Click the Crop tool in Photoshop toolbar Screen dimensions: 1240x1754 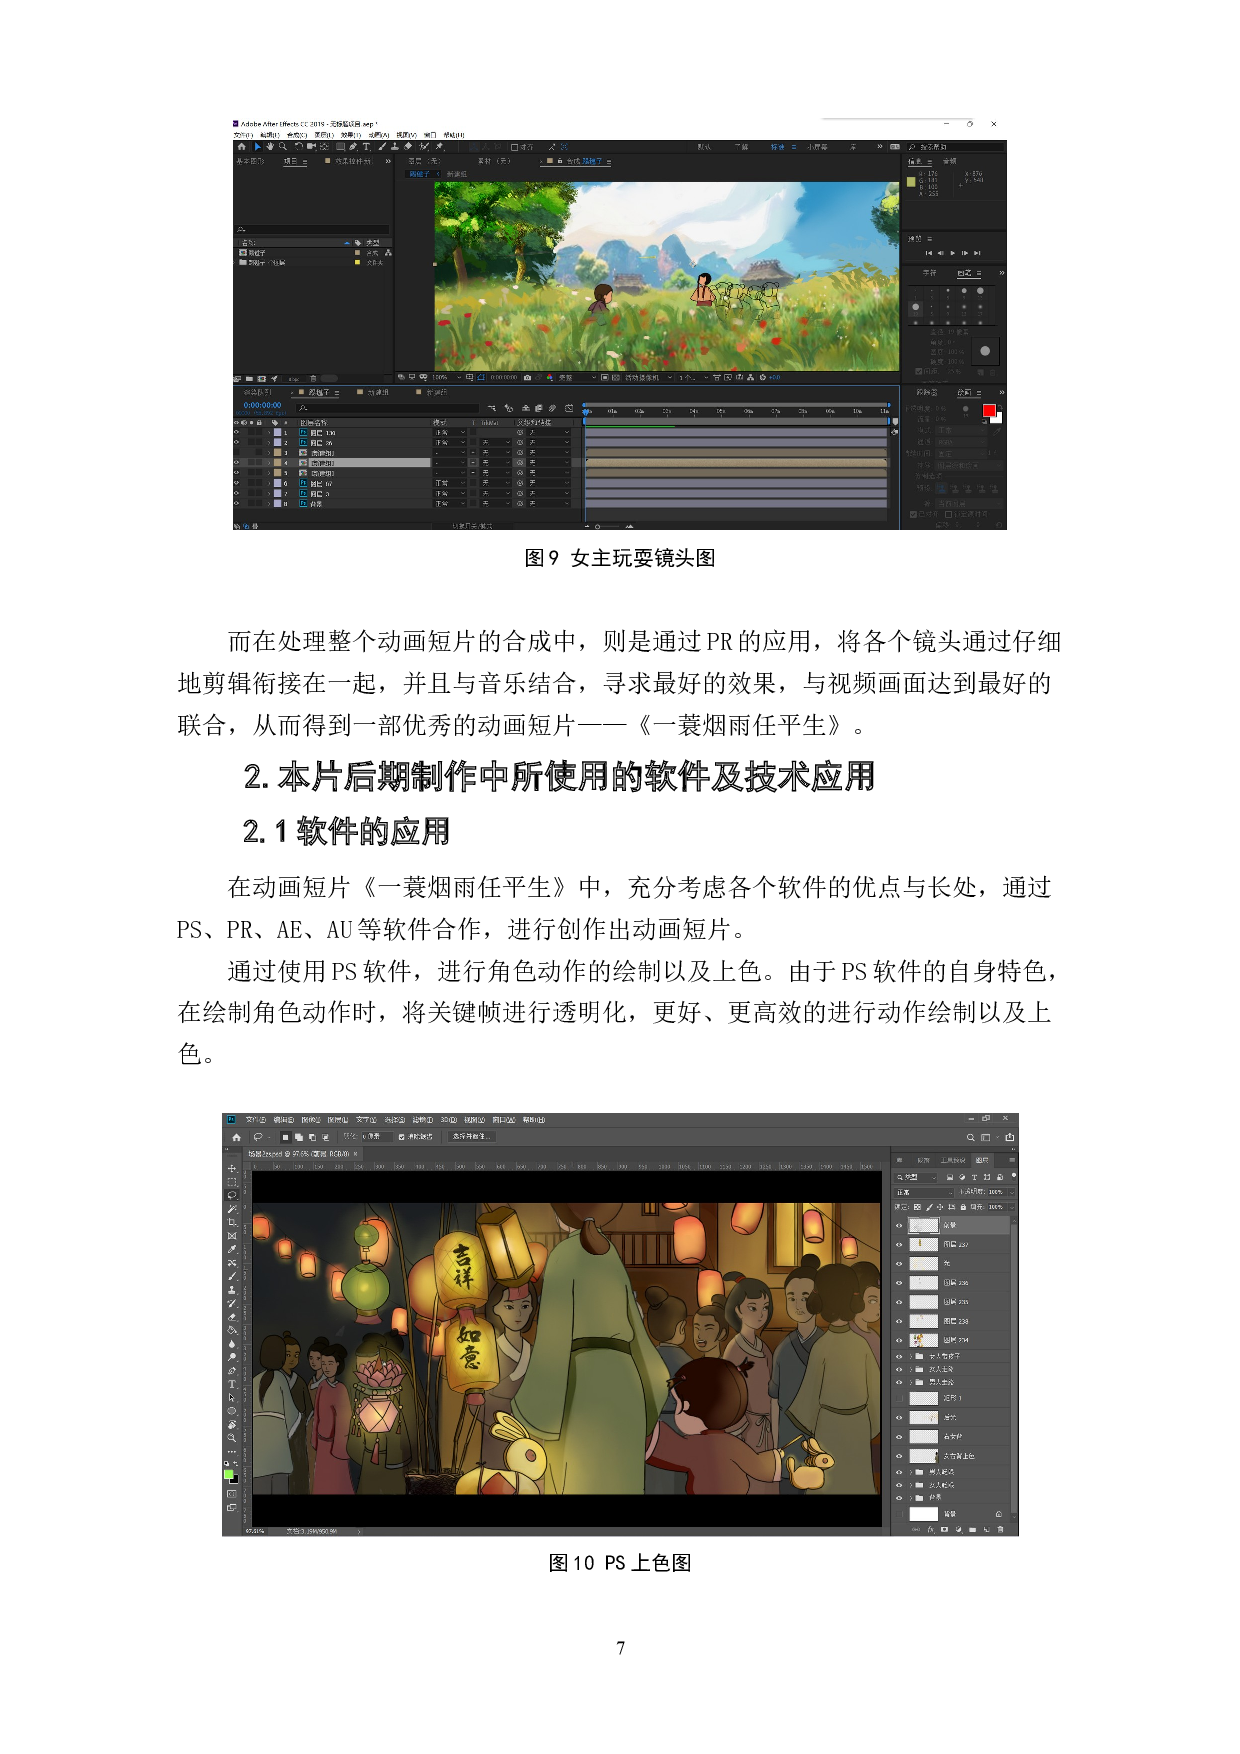tap(232, 1222)
